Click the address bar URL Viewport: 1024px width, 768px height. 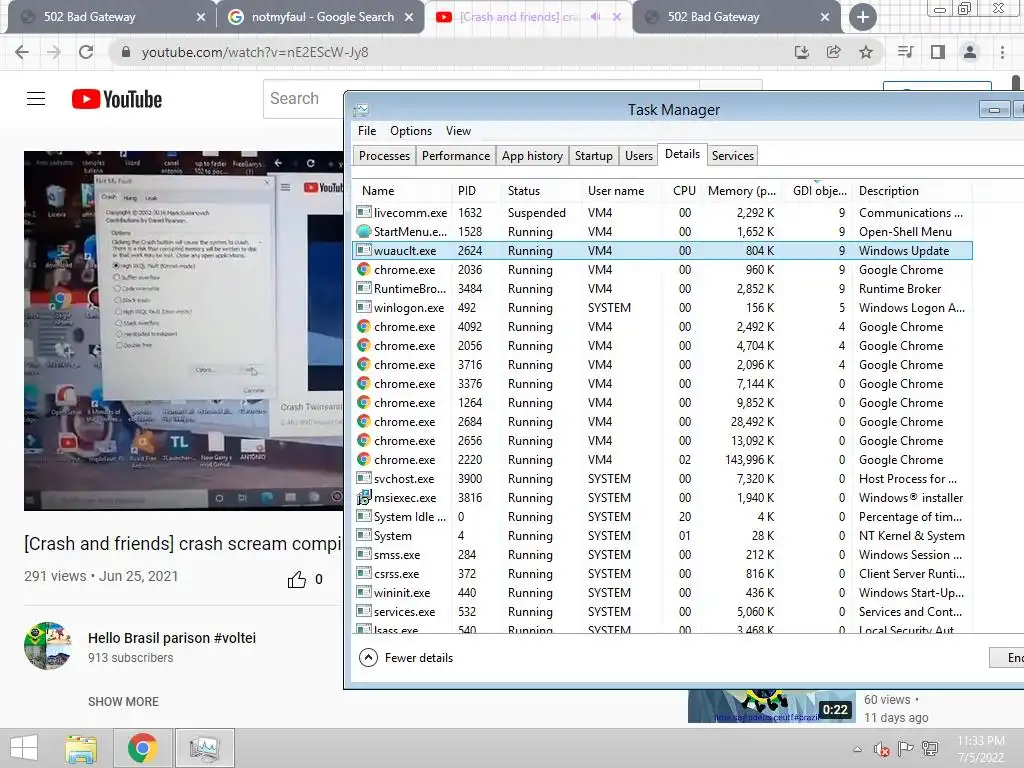255,52
